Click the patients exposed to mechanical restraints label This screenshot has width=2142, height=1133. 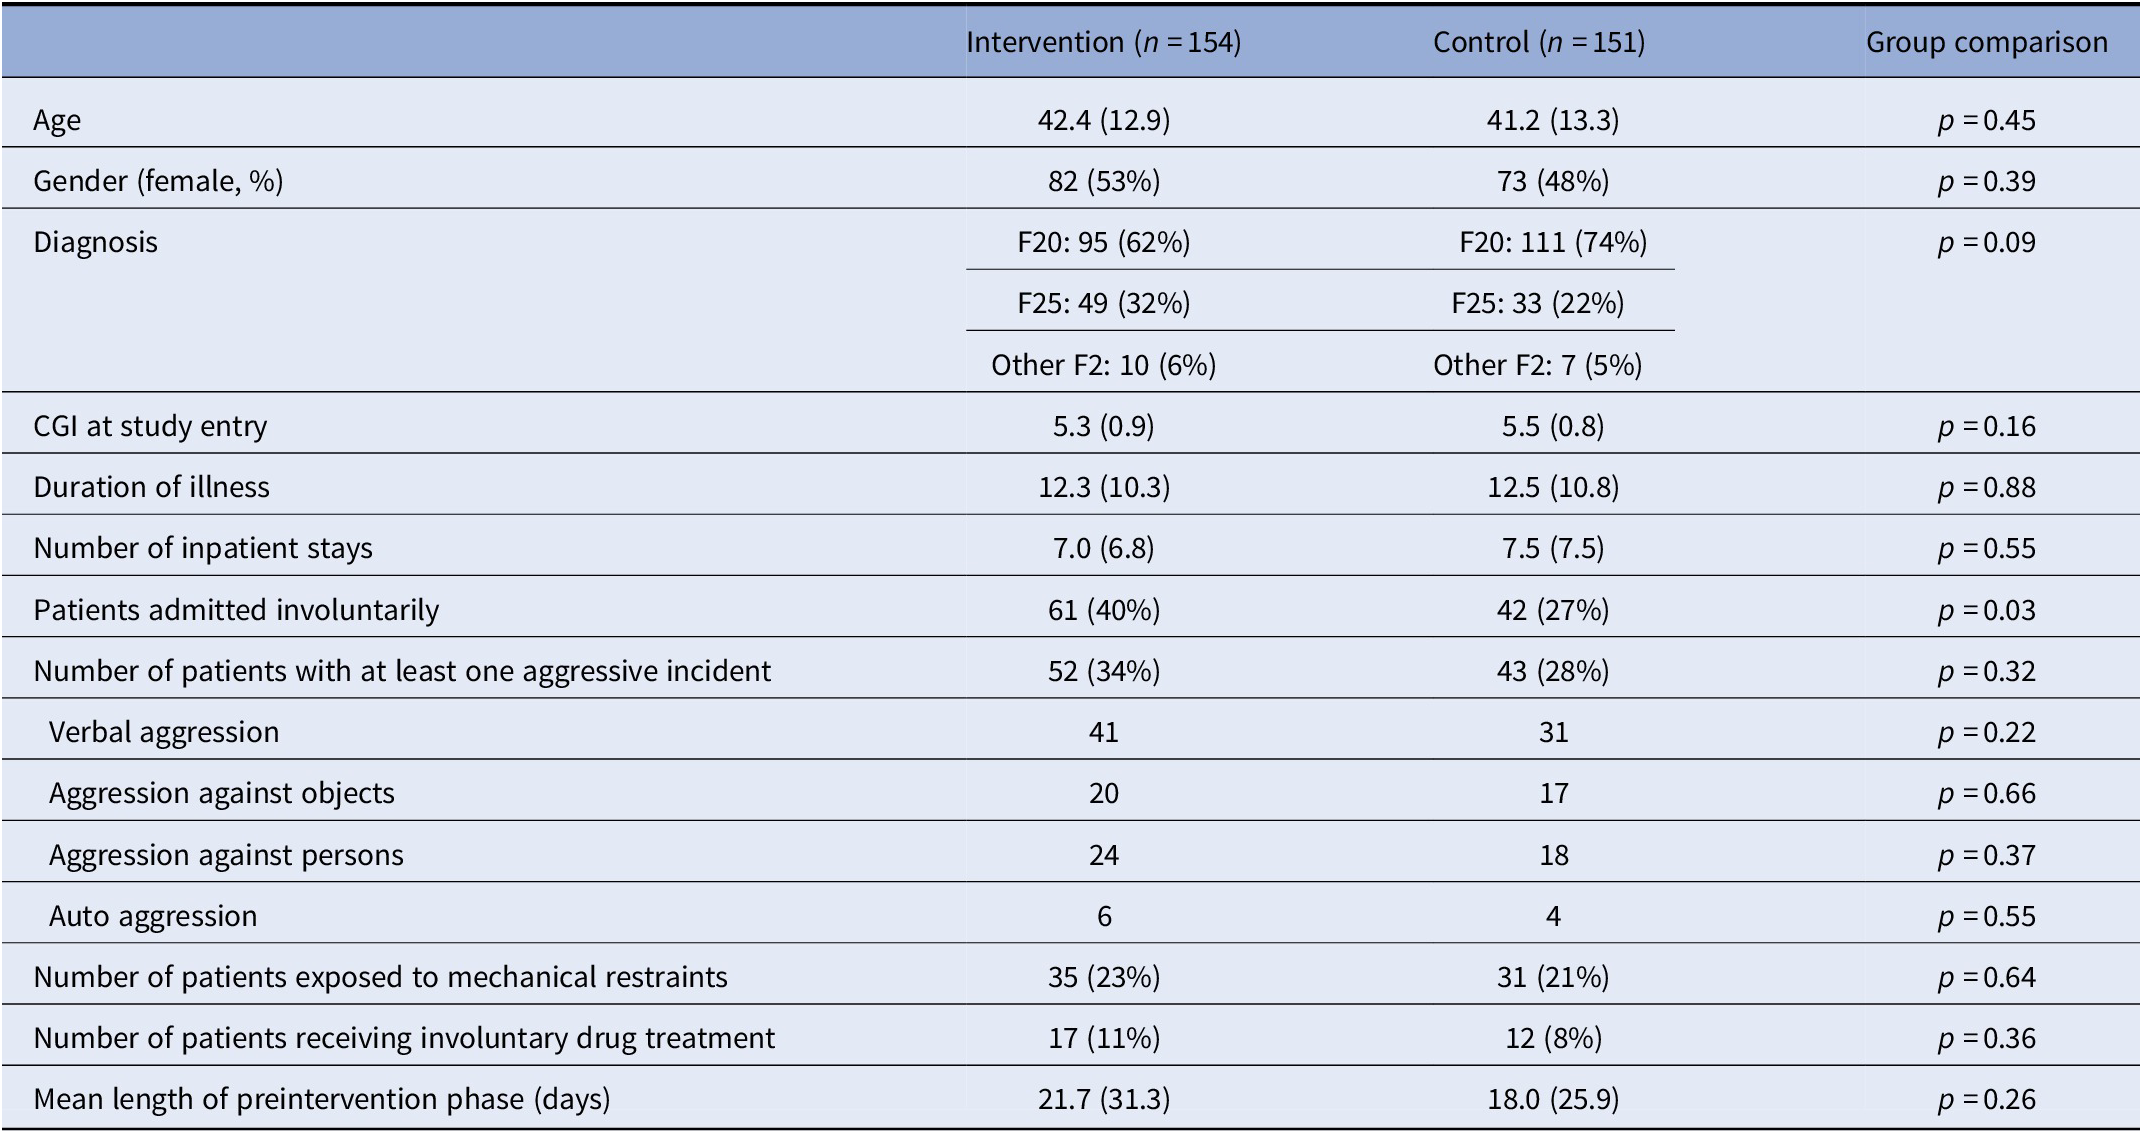tap(380, 977)
